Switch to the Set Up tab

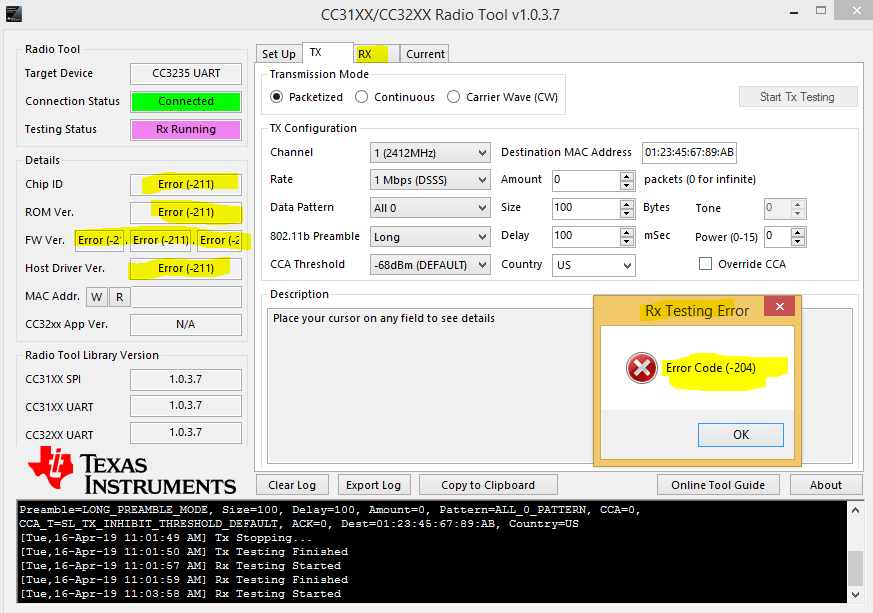[x=279, y=54]
